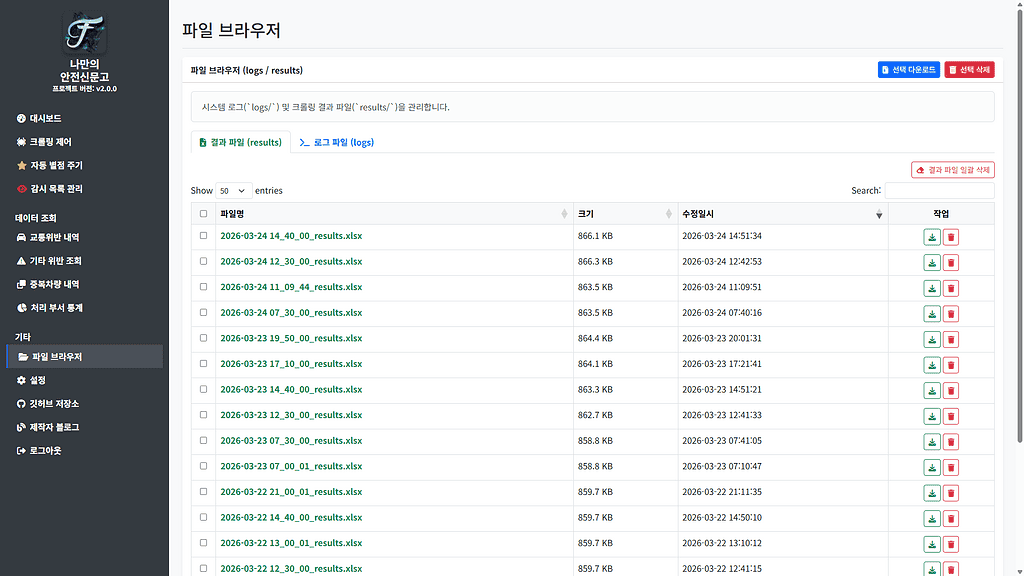
Task: Select the 결과 파일 (results) tab
Action: 240,142
